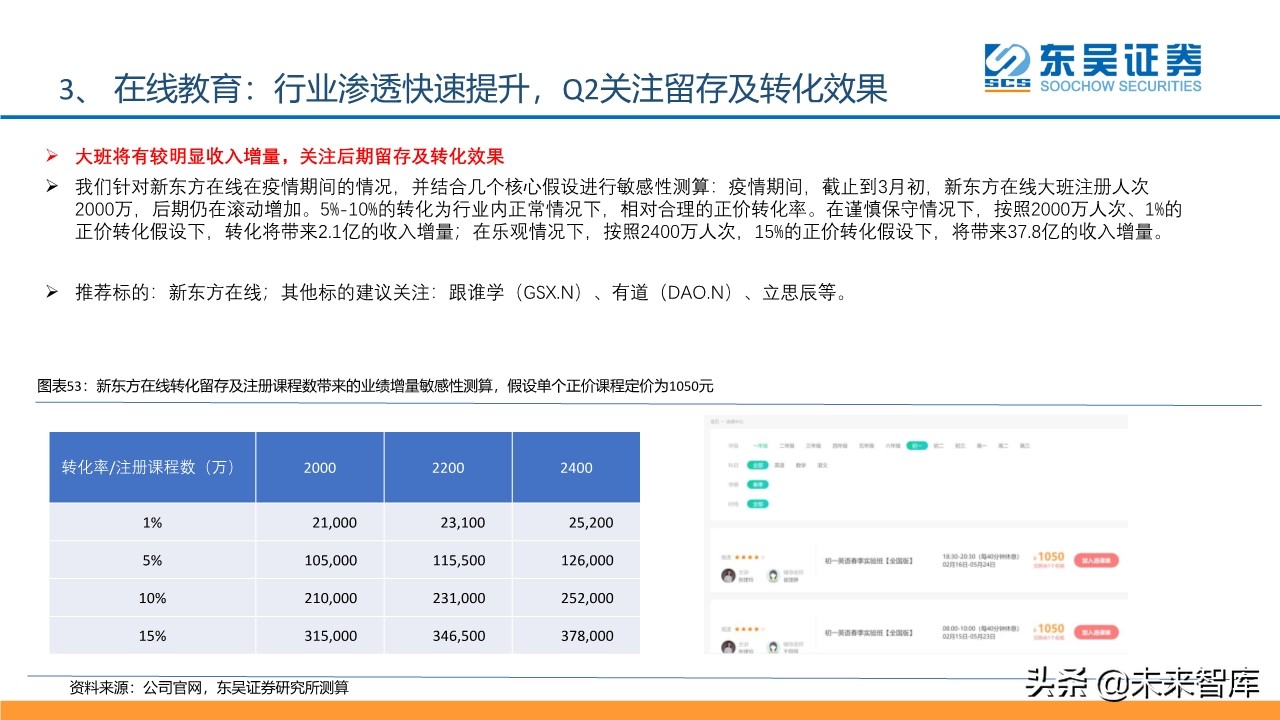Screen dimensions: 1280x720
Task: Click the bullet arrow before 大班将有较明显收入增量
Action: (x=53, y=157)
